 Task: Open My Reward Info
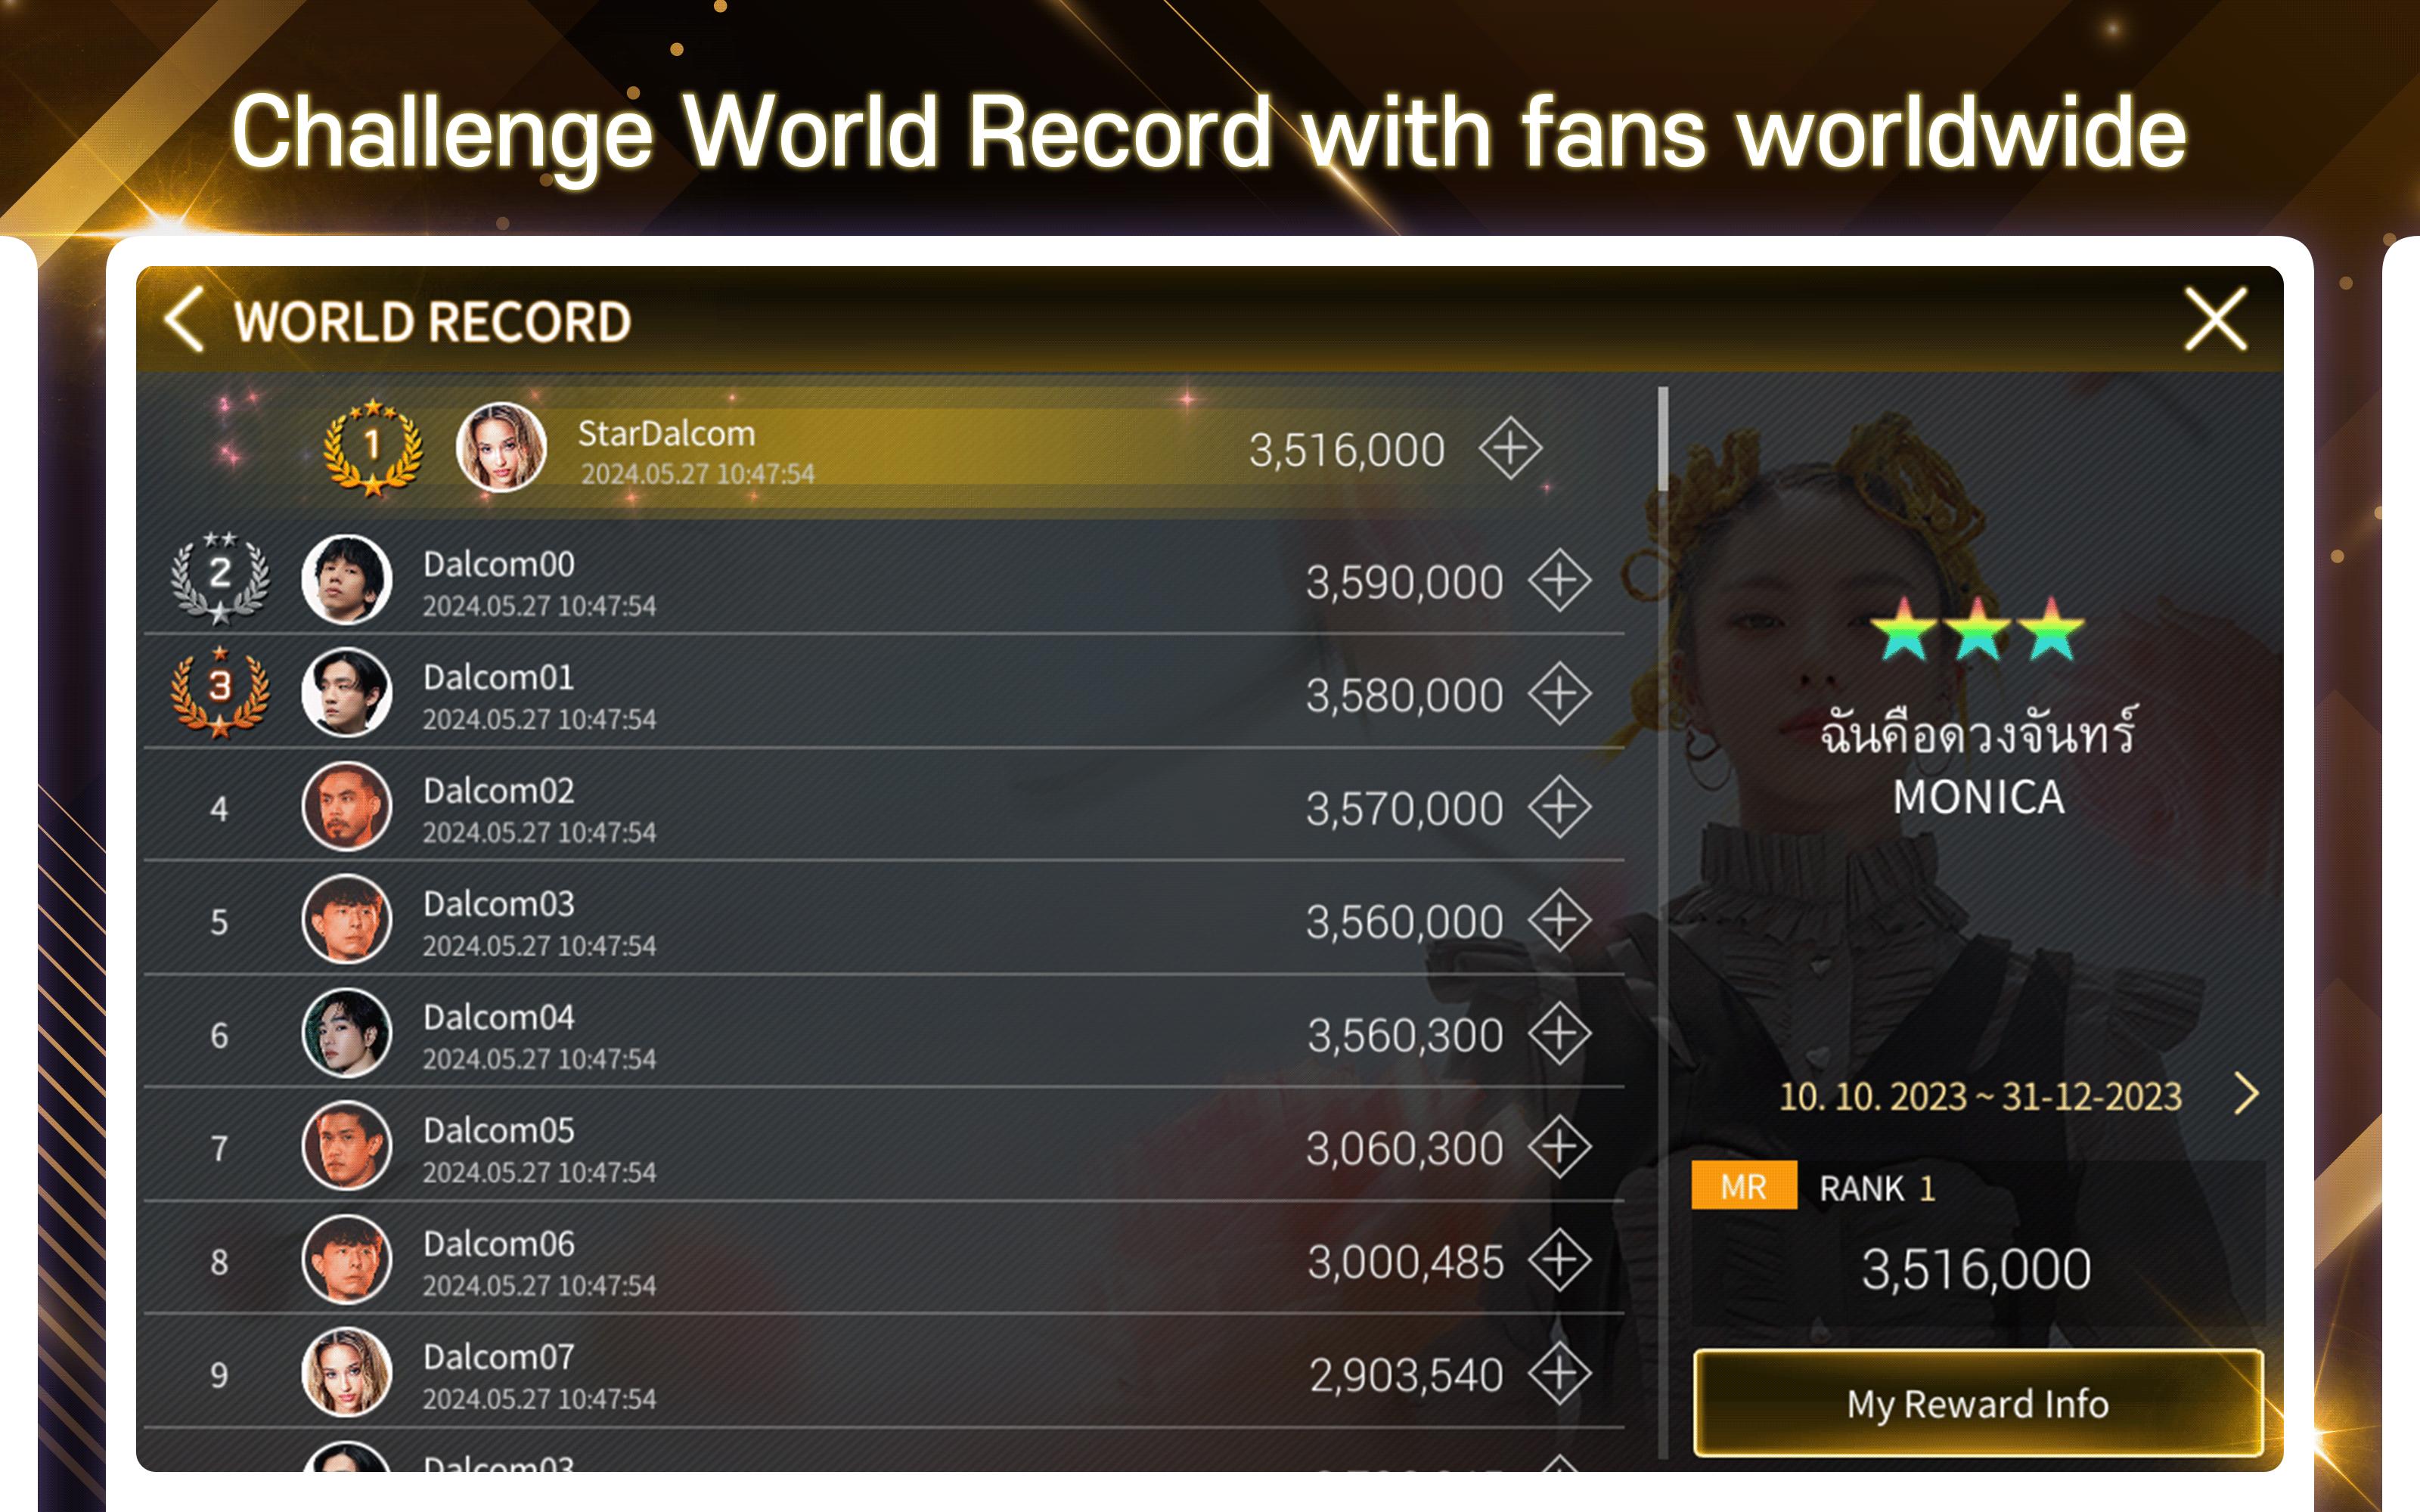pos(1978,1403)
